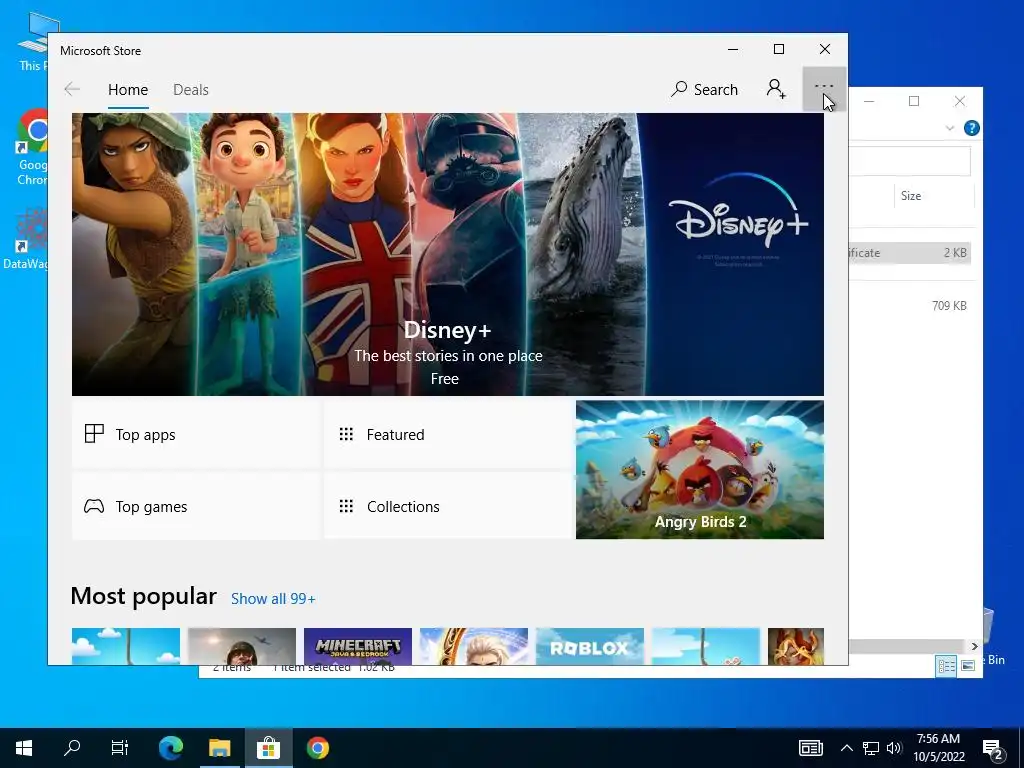
Task: Open the Featured category
Action: (x=447, y=434)
